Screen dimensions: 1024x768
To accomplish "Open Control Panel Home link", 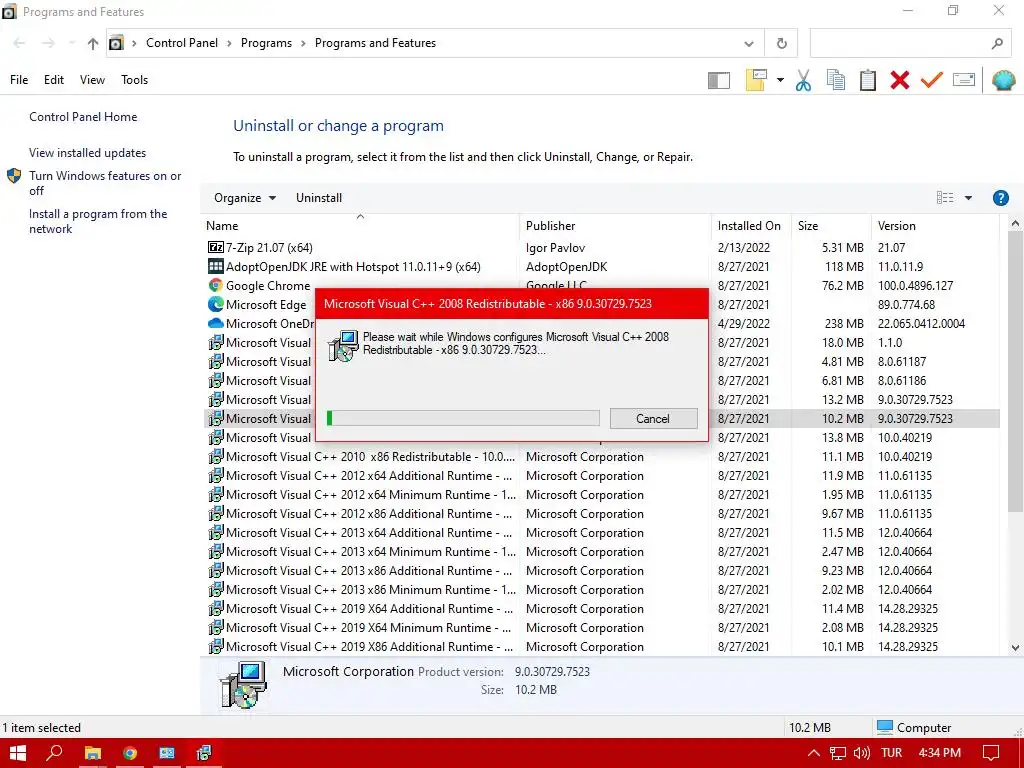I will [x=83, y=117].
